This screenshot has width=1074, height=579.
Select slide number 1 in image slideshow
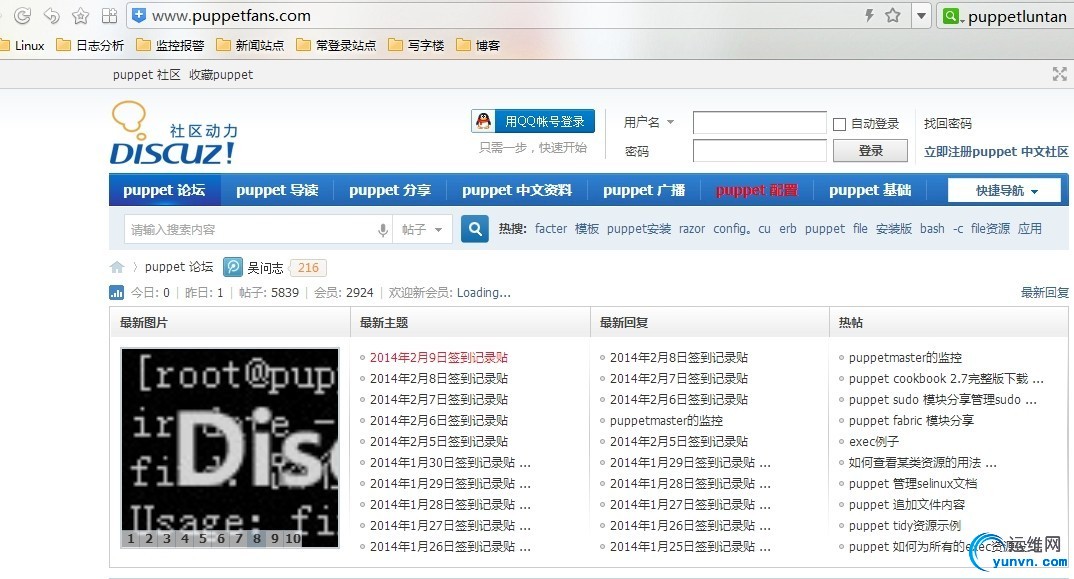(131, 539)
